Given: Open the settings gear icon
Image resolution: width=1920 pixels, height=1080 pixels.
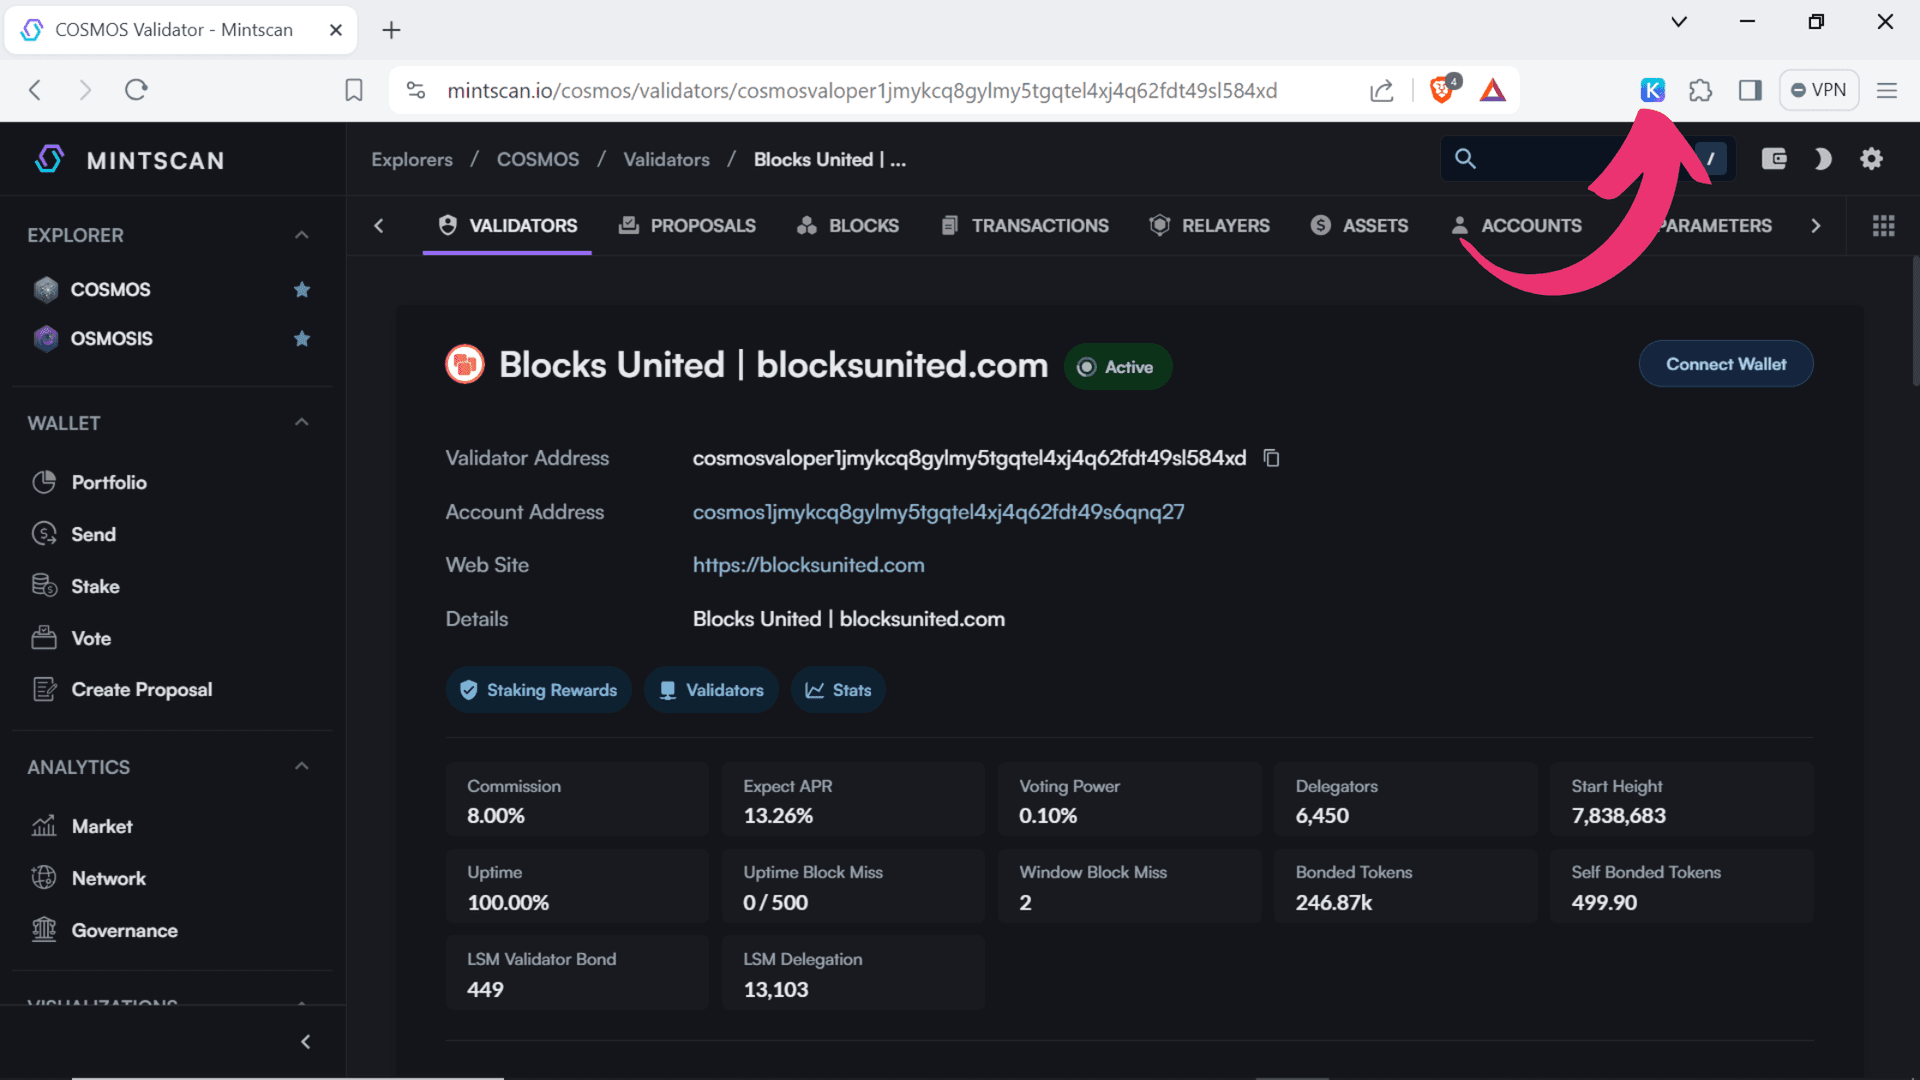Looking at the screenshot, I should pyautogui.click(x=1871, y=158).
